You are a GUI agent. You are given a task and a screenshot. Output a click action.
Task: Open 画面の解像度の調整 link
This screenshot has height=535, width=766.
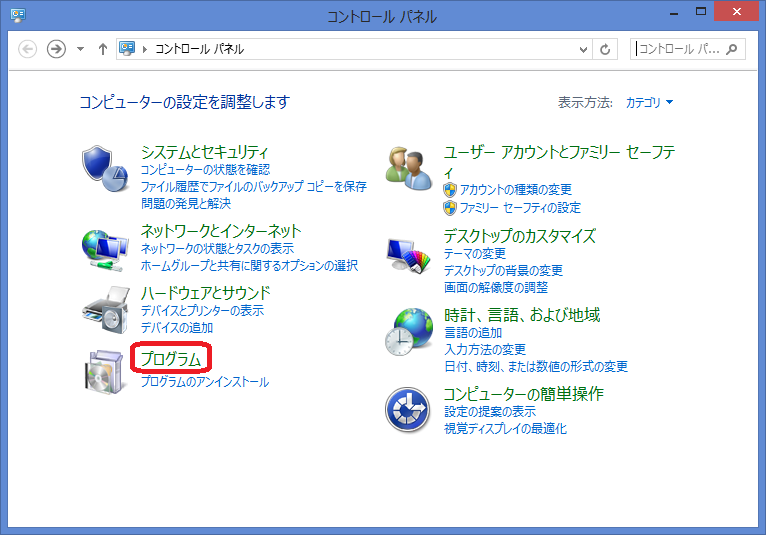coord(496,288)
